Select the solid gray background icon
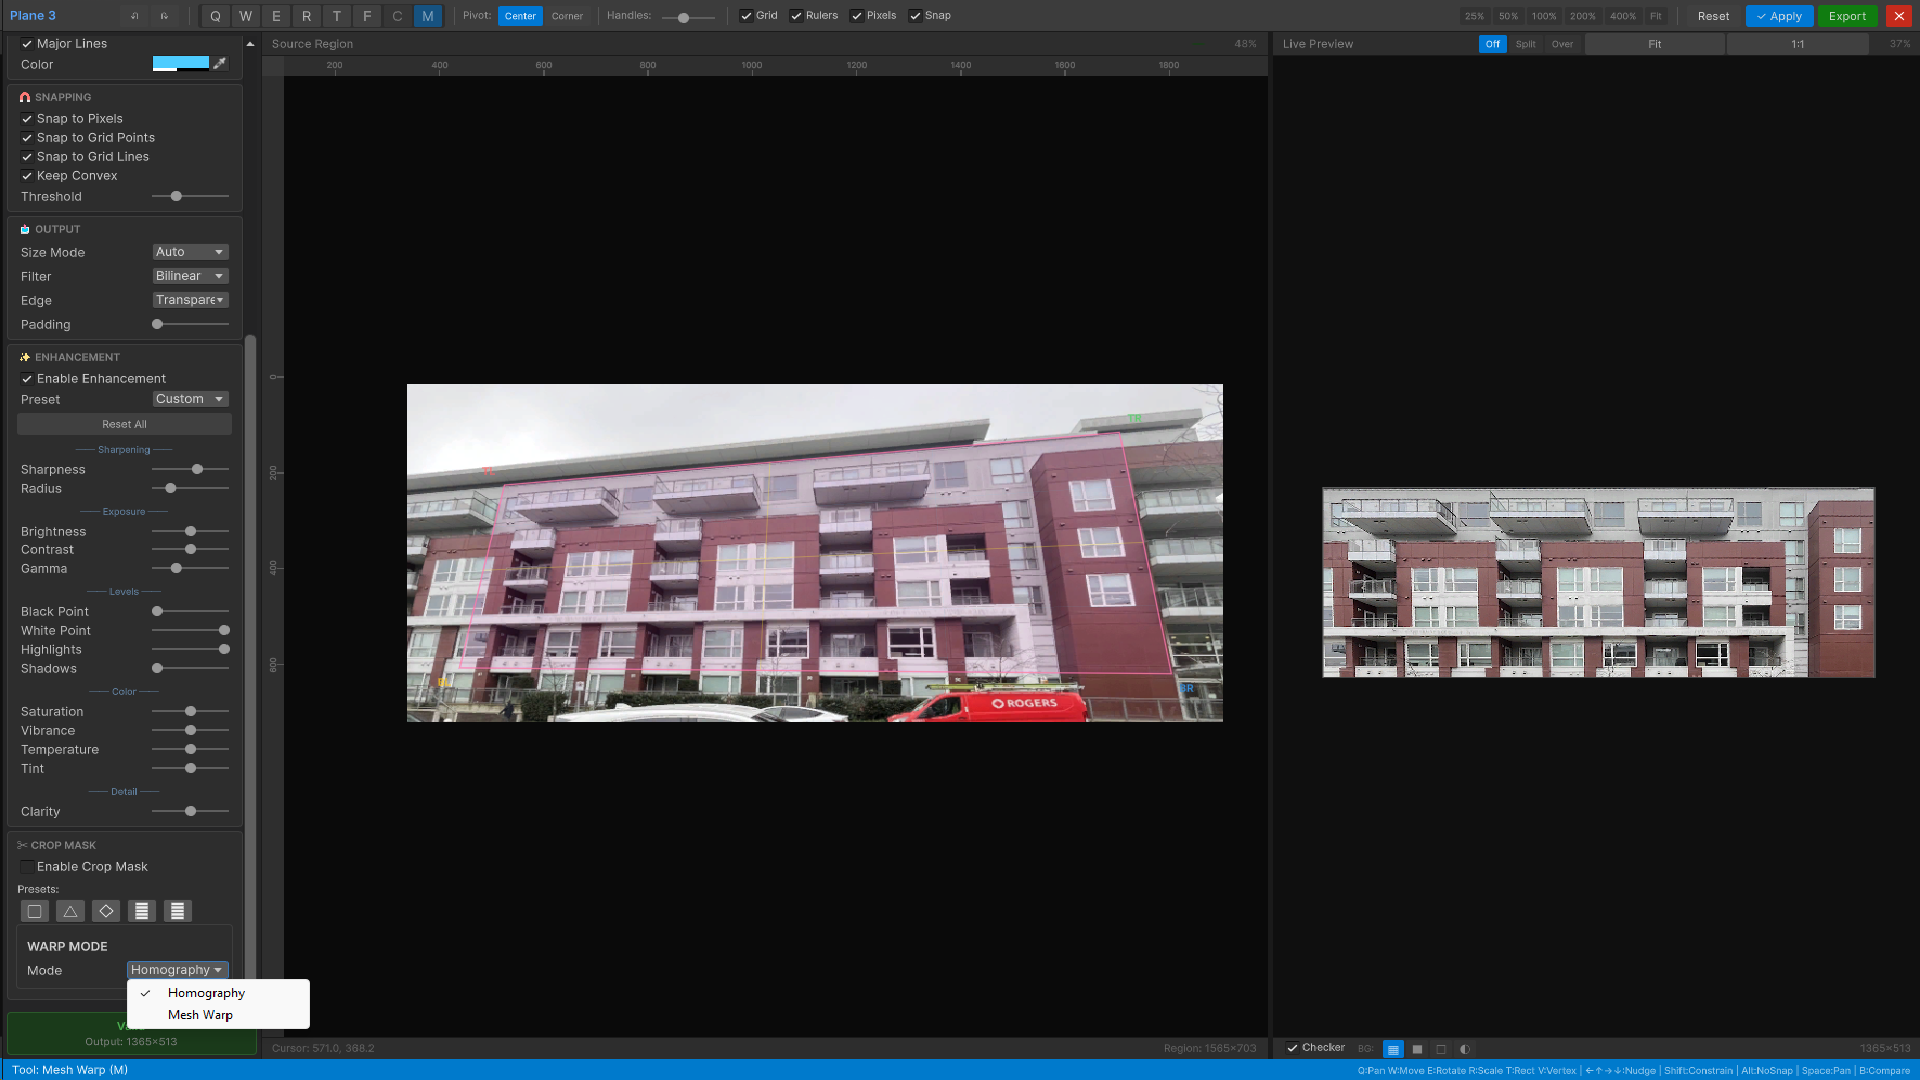This screenshot has height=1080, width=1920. [1417, 1049]
